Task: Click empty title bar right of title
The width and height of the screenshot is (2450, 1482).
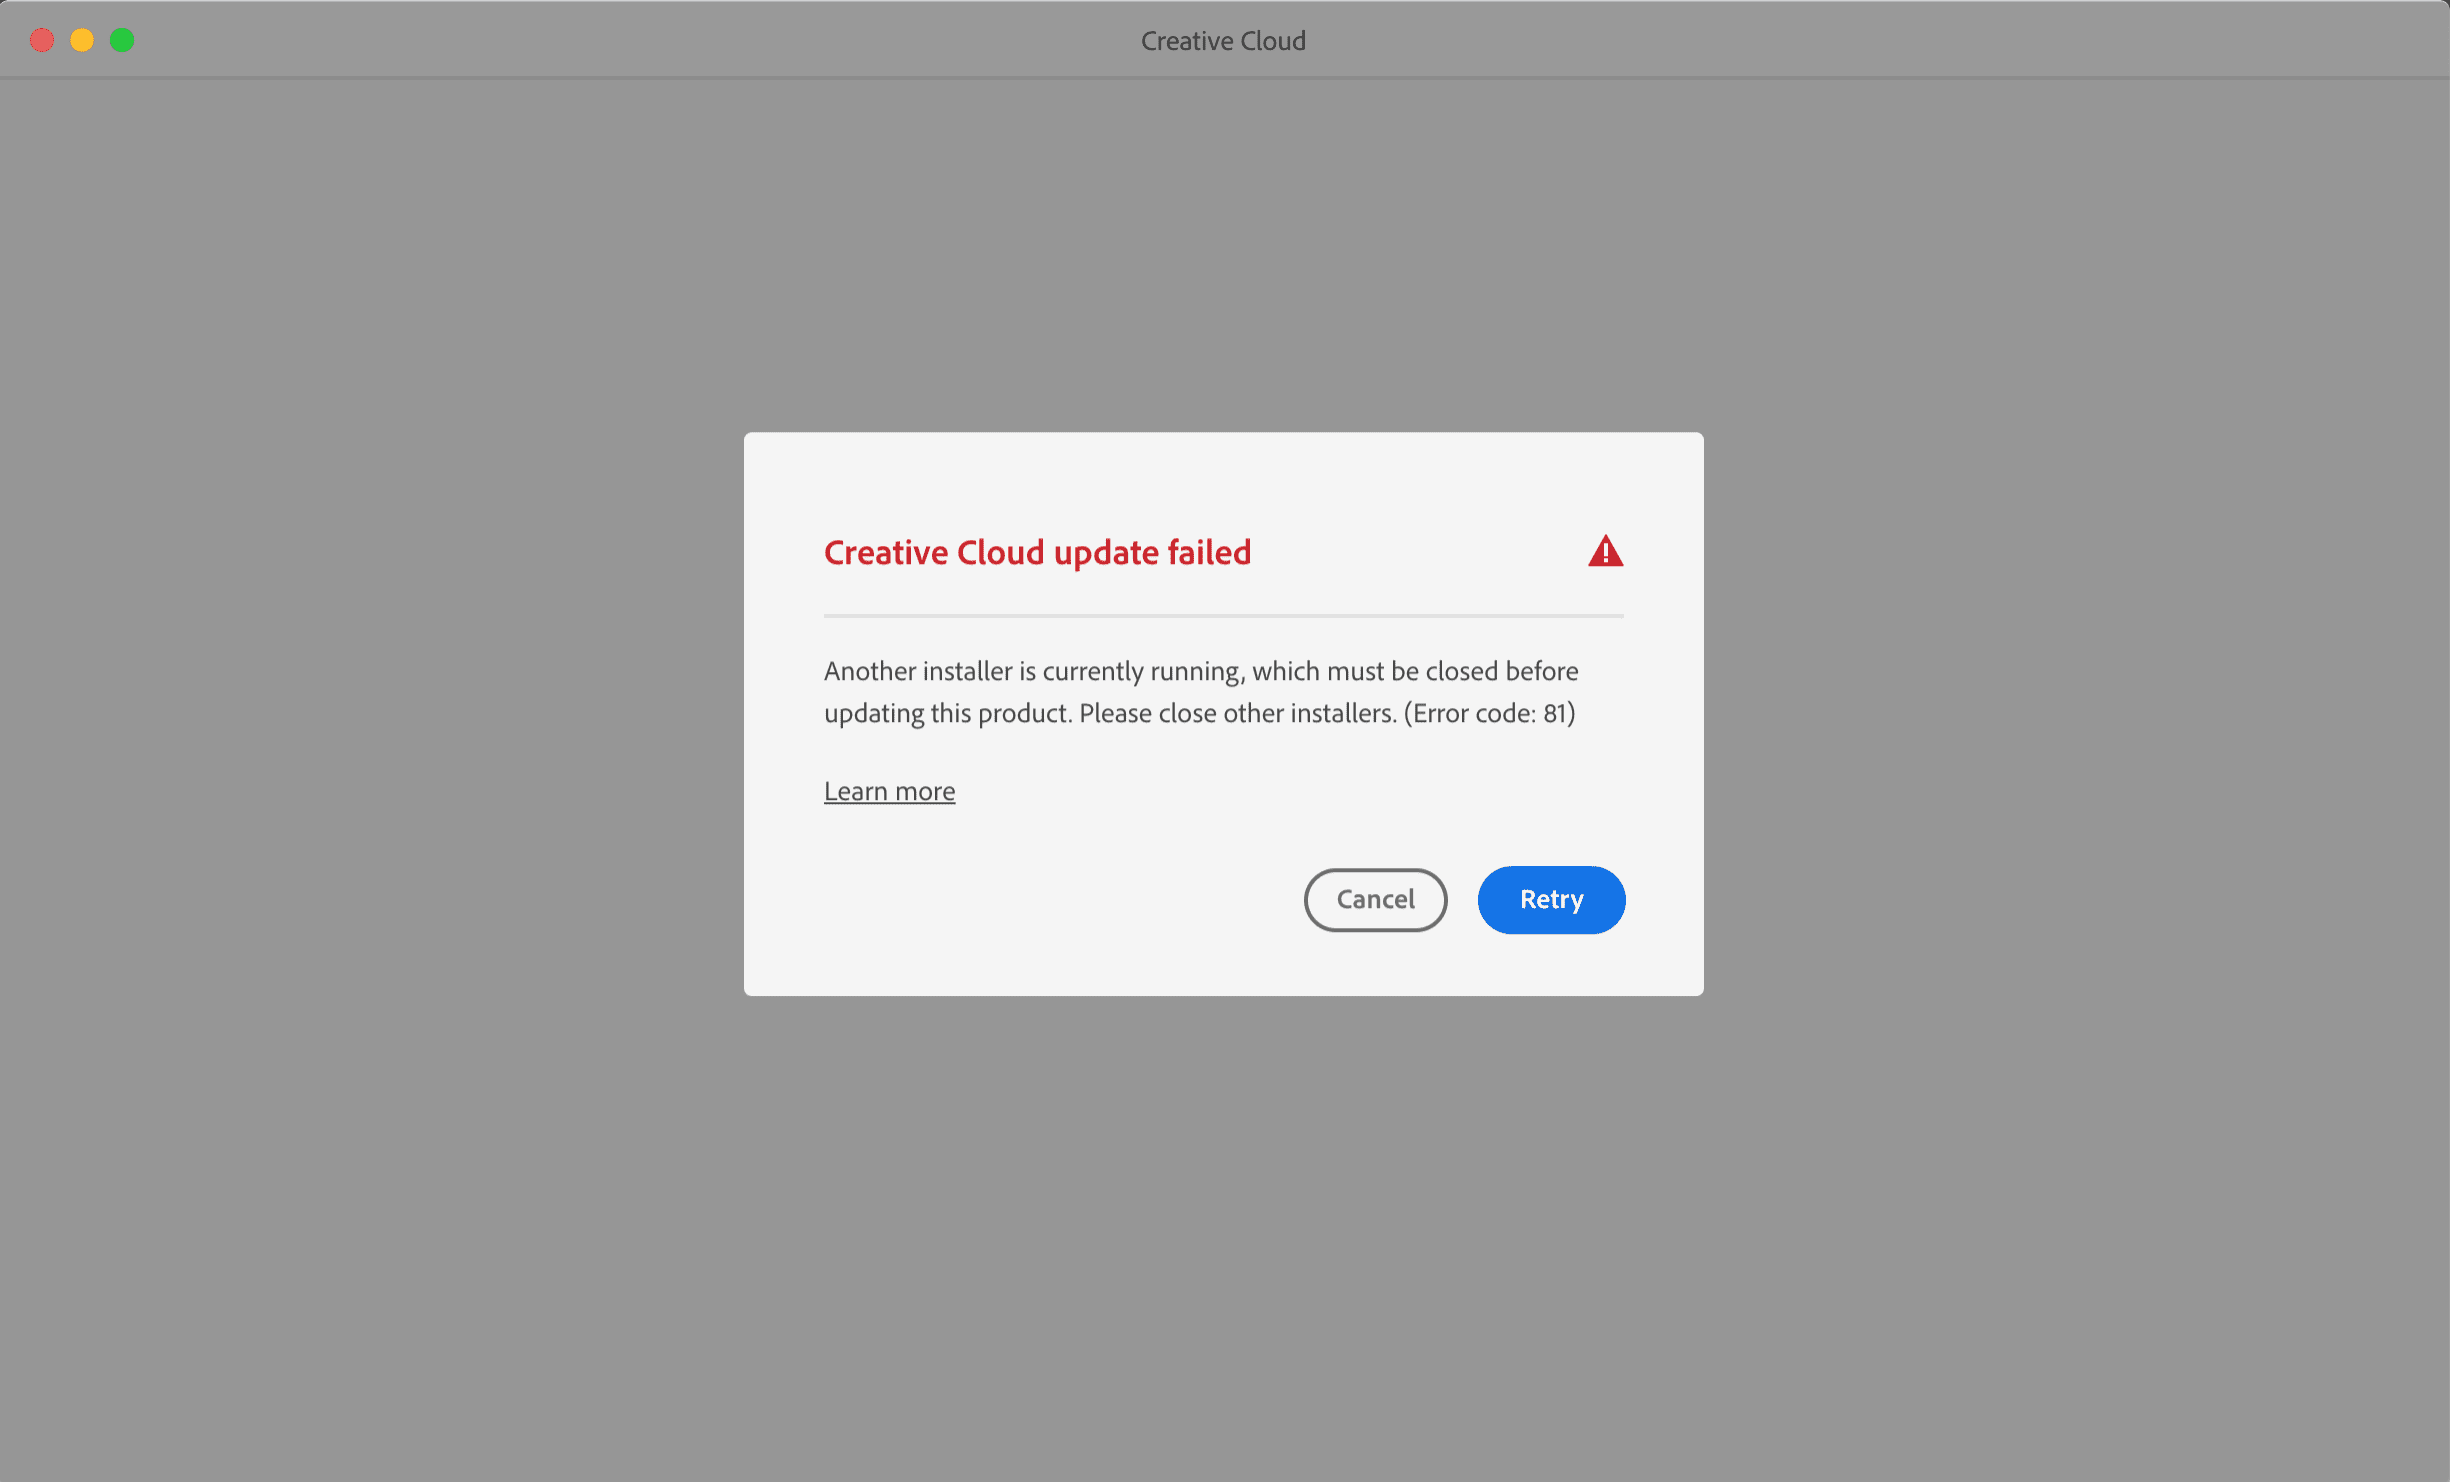Action: pos(1850,40)
